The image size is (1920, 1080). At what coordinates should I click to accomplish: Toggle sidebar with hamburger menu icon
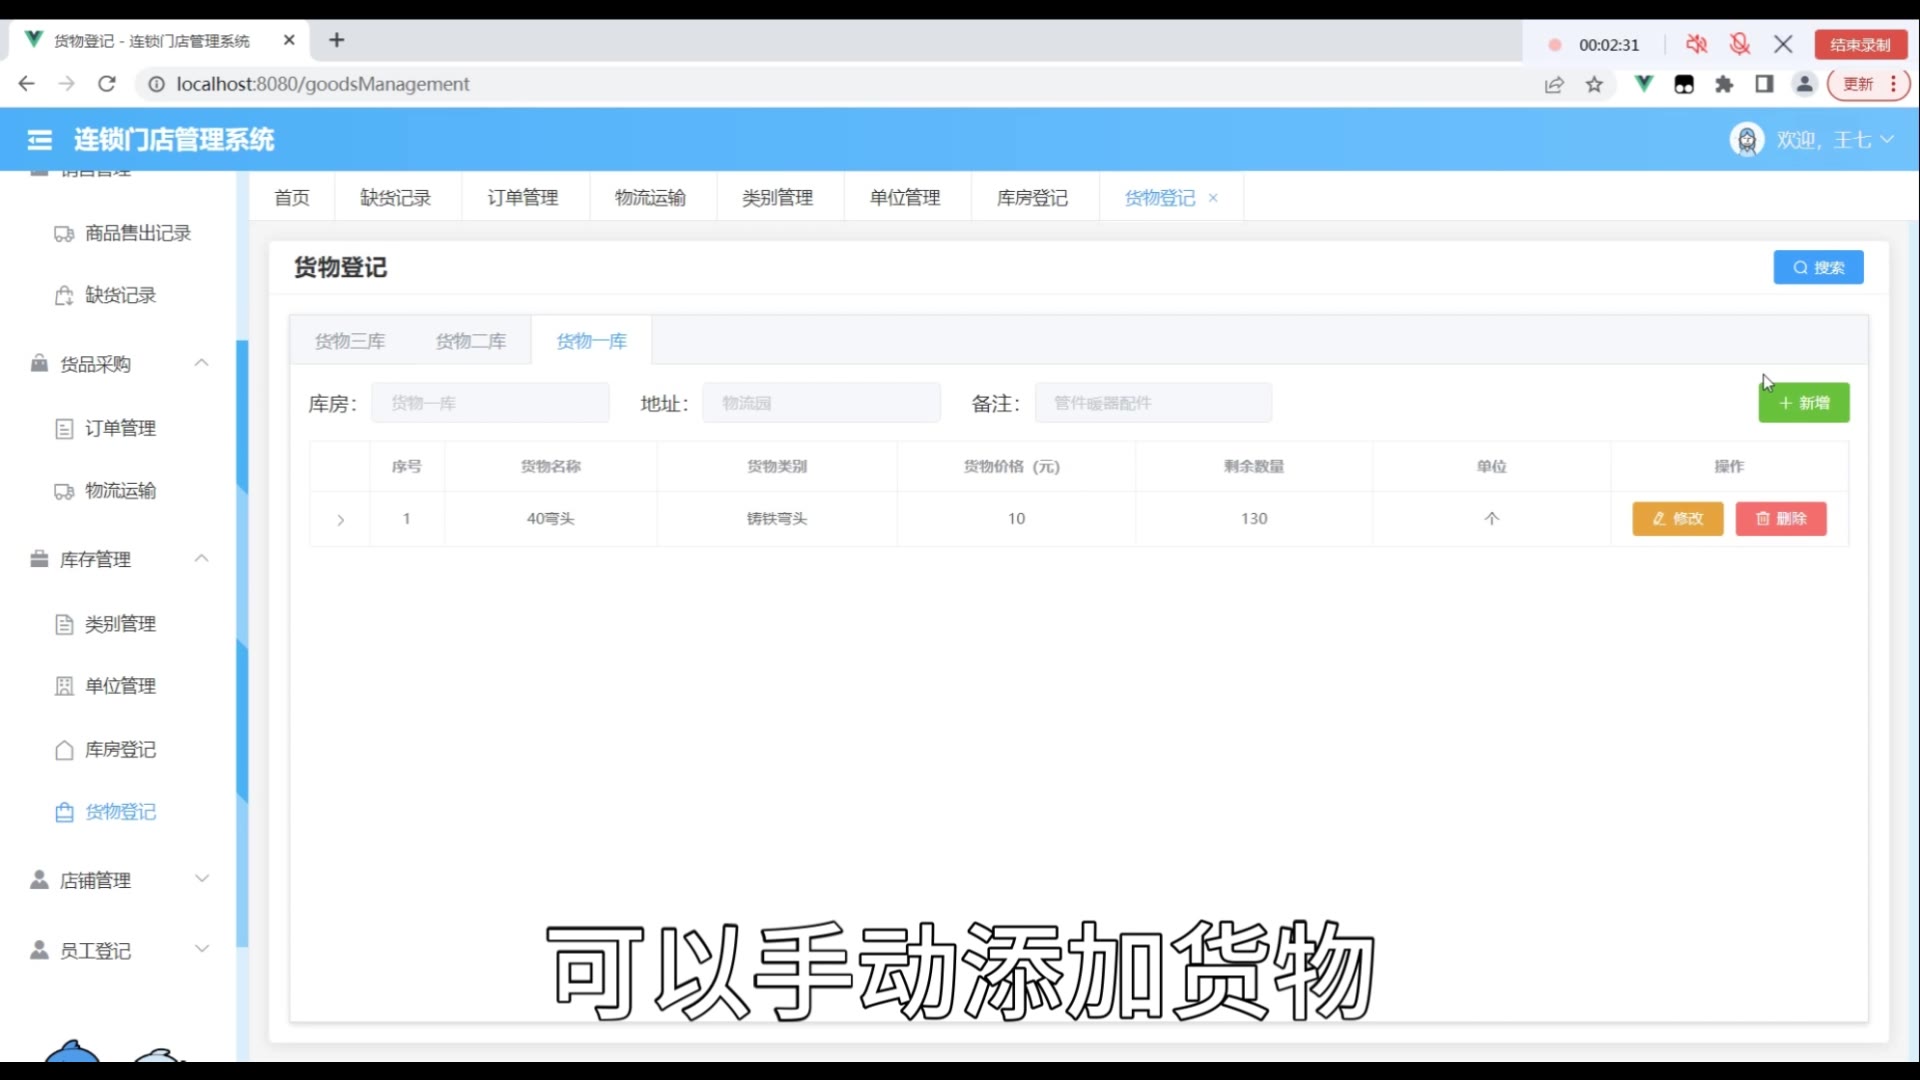40,140
